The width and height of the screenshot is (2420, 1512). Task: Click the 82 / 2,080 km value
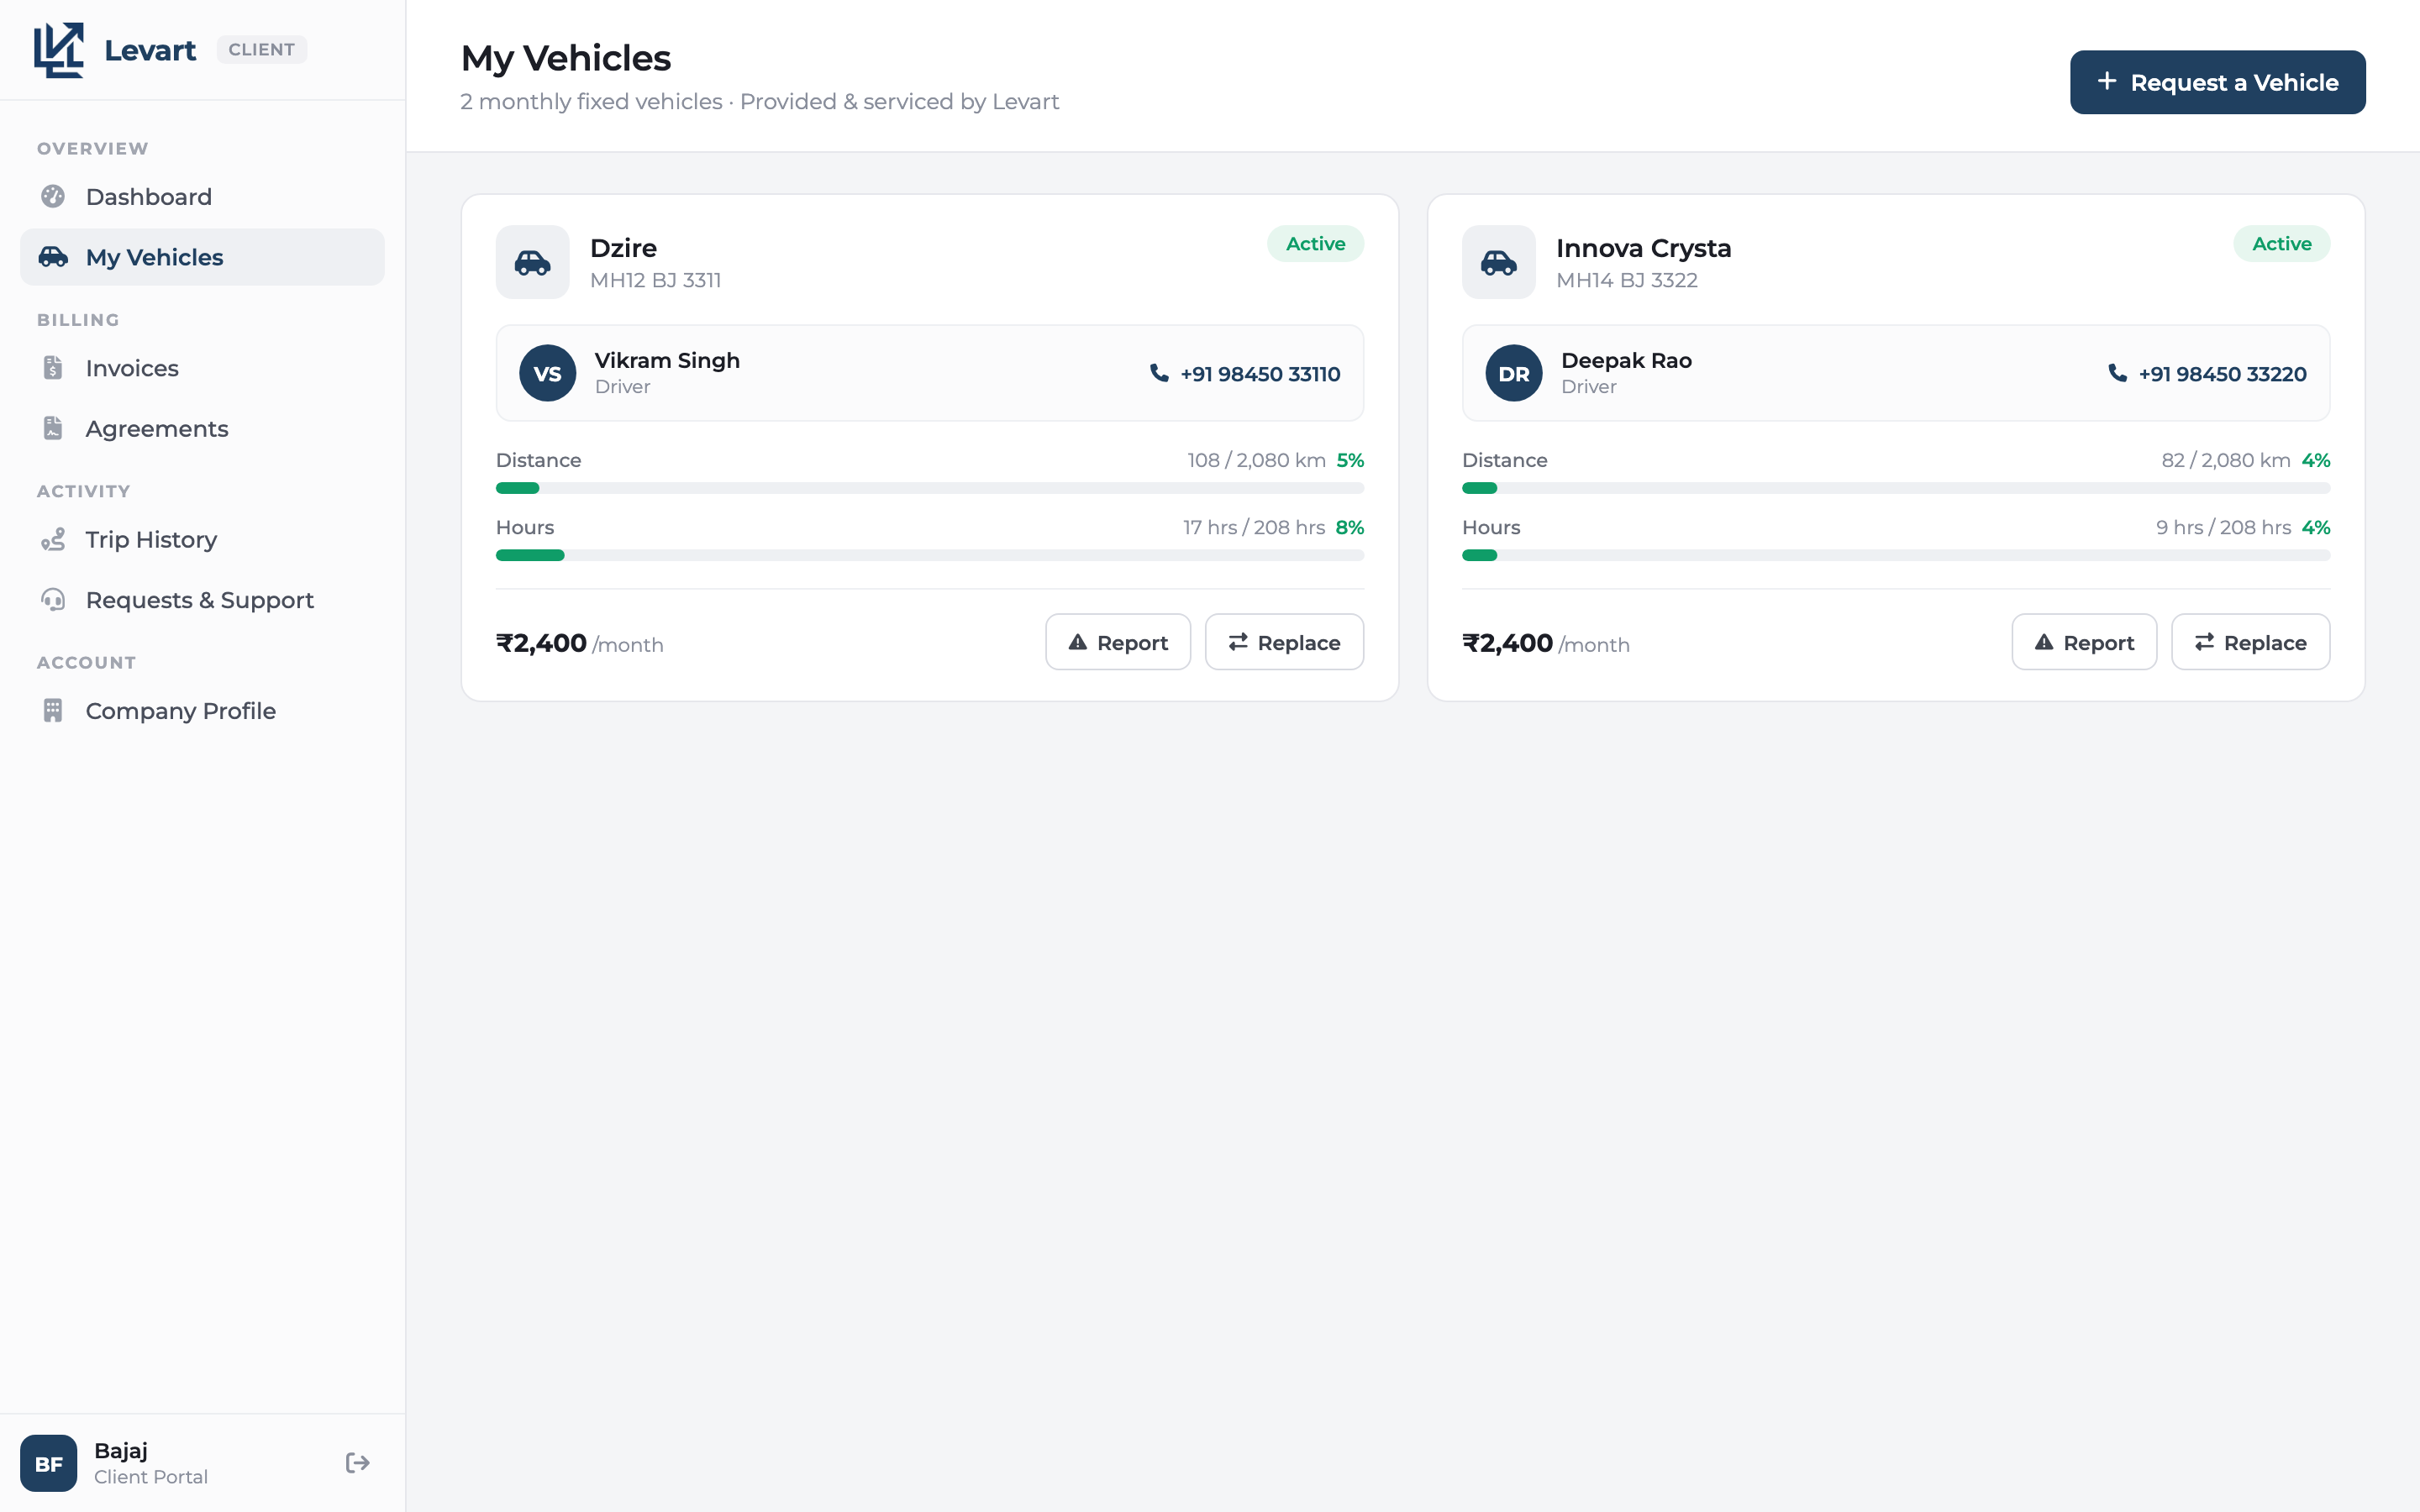[2225, 460]
